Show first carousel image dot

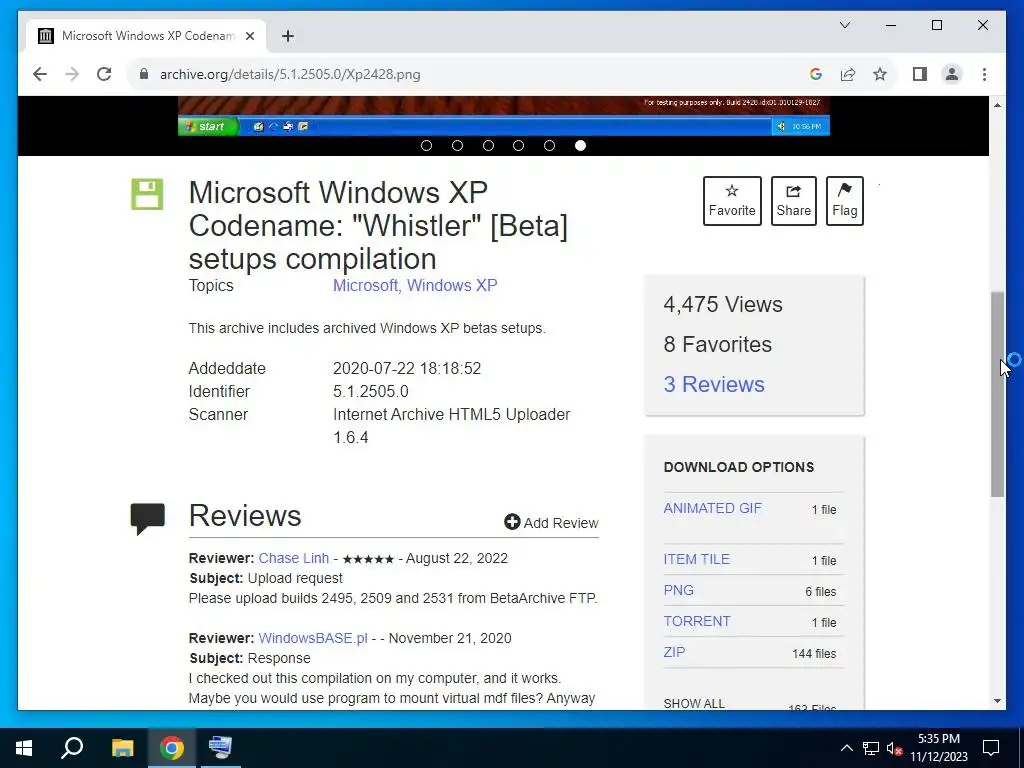click(x=426, y=146)
